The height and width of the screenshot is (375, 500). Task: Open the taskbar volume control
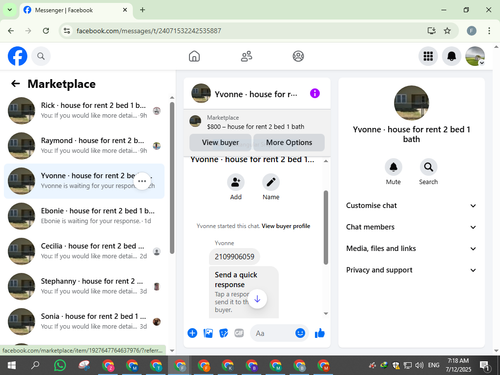click(419, 365)
